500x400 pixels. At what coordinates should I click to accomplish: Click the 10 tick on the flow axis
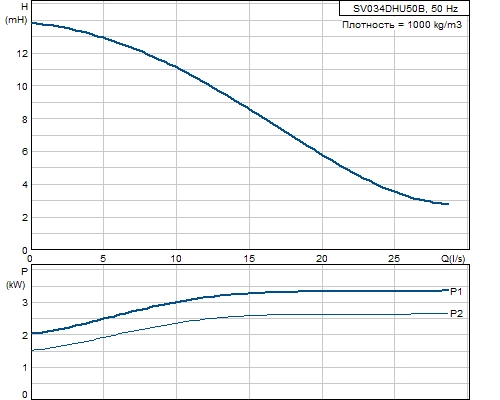pos(176,259)
